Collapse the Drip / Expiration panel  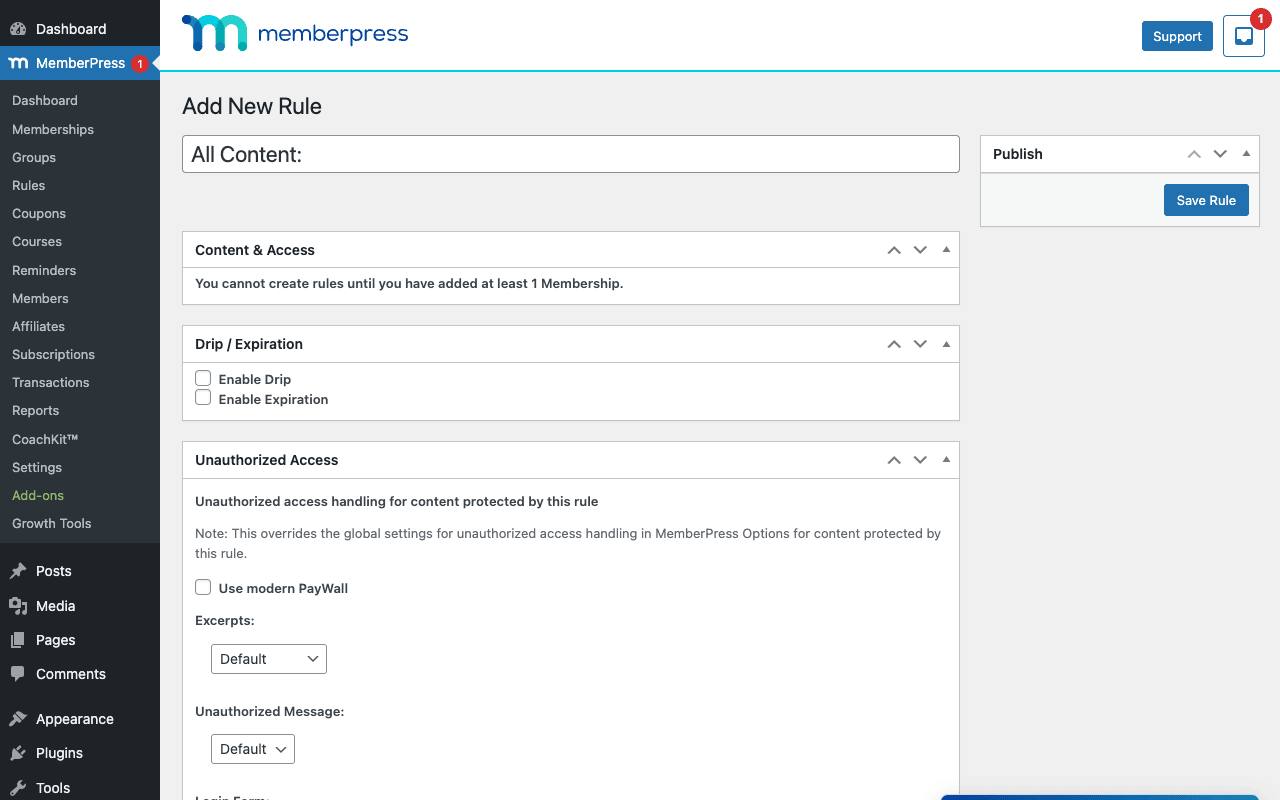tap(946, 344)
